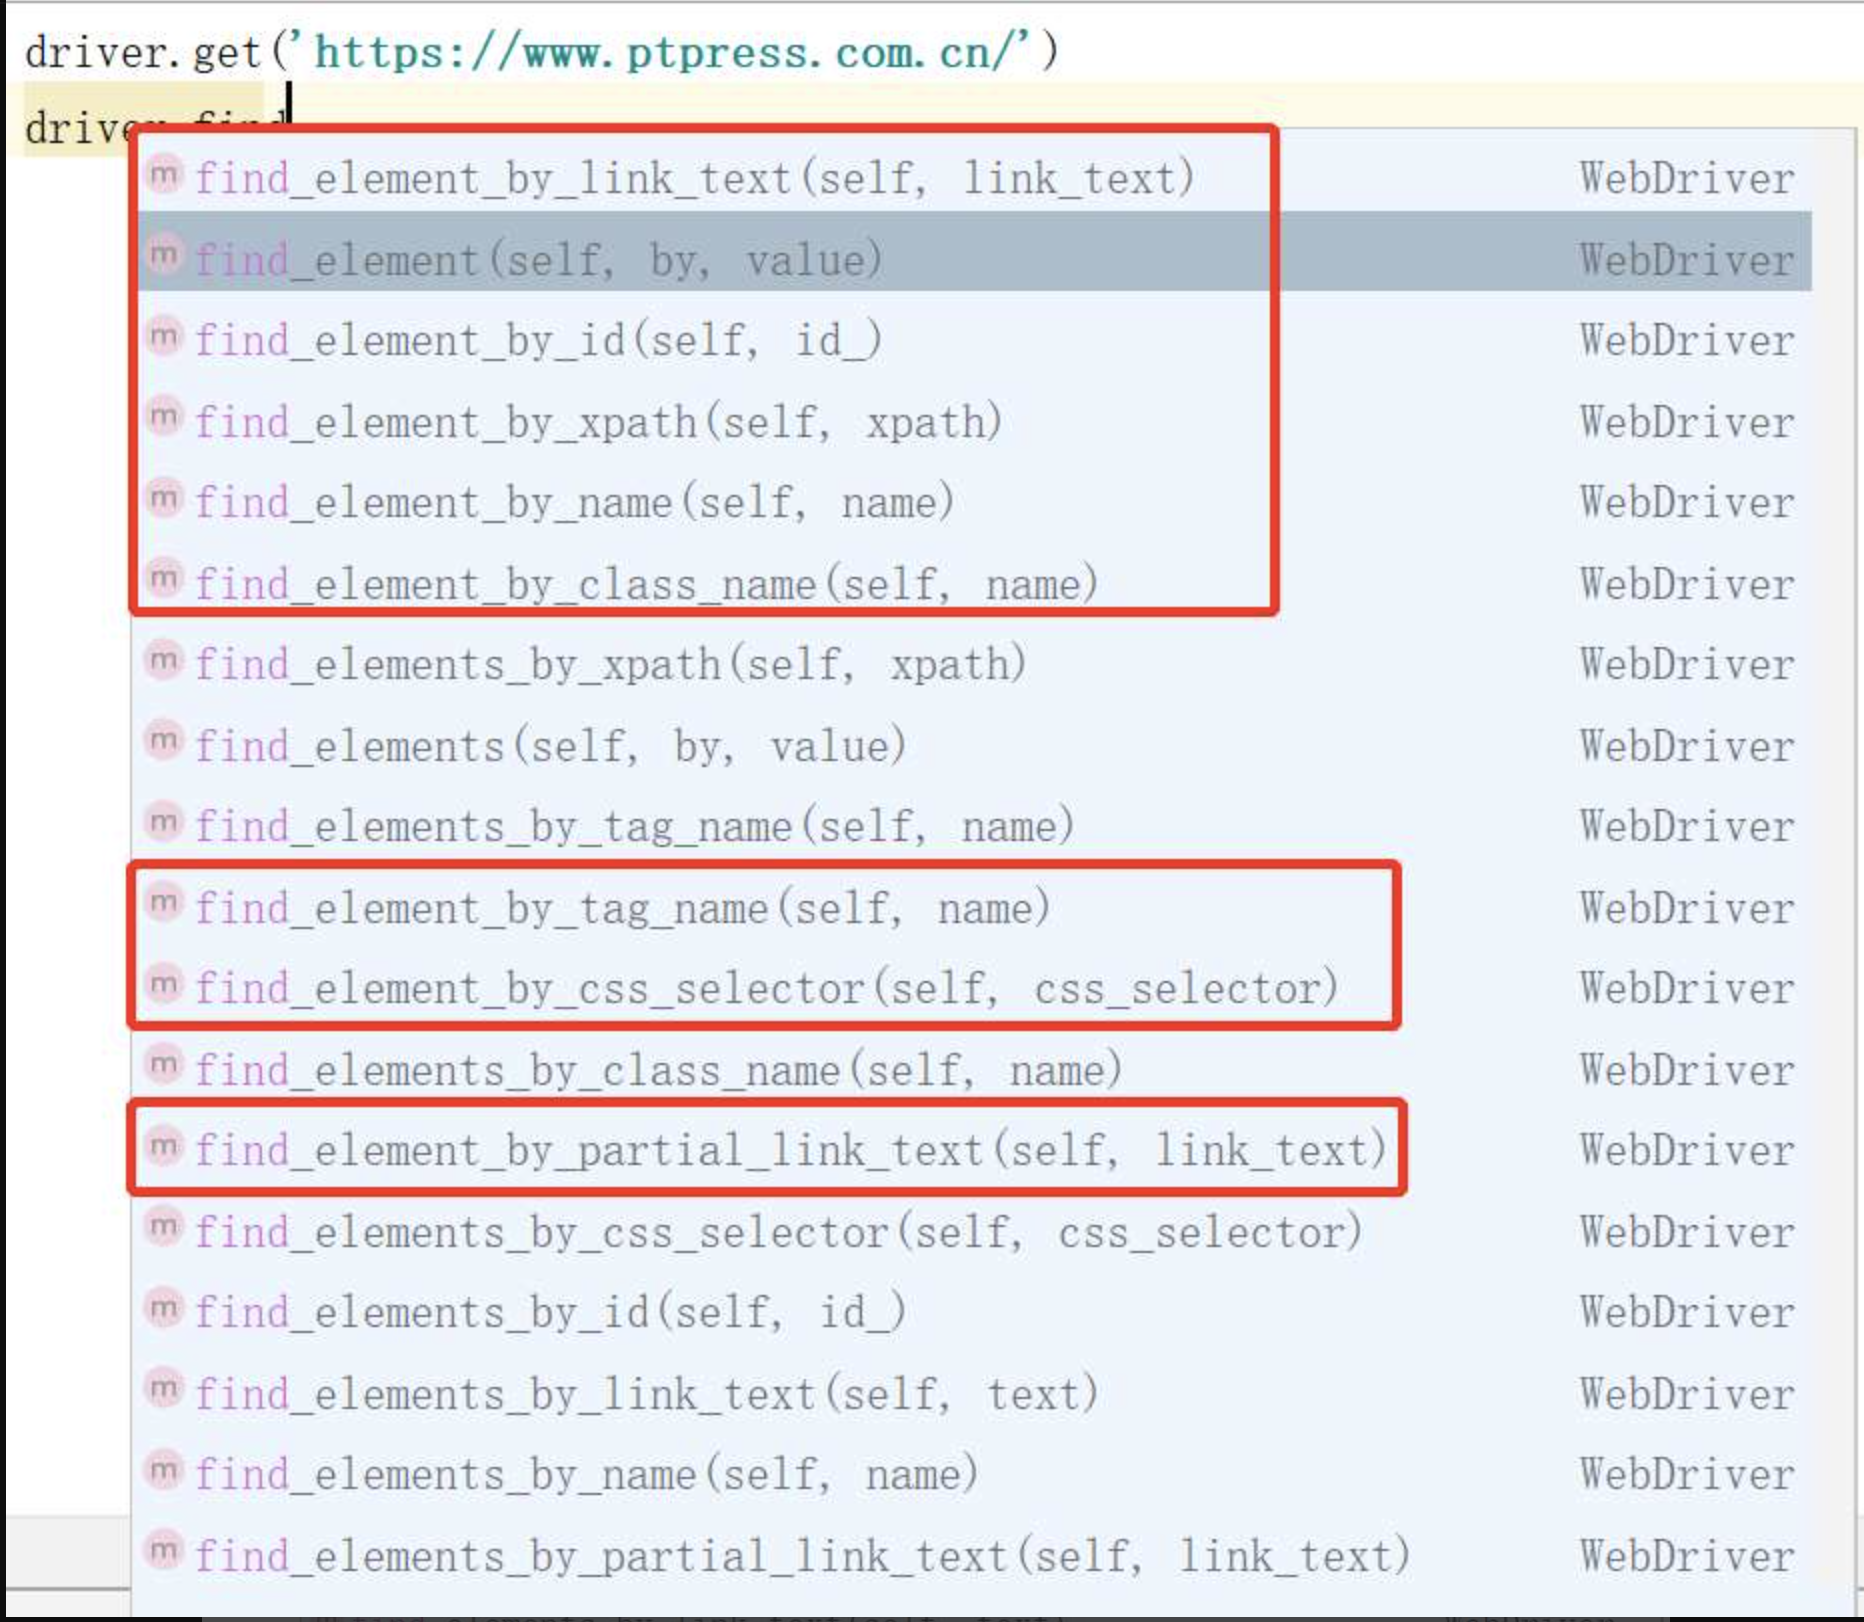Click method icon beside find_element_by_name
The height and width of the screenshot is (1622, 1864).
coord(164,498)
